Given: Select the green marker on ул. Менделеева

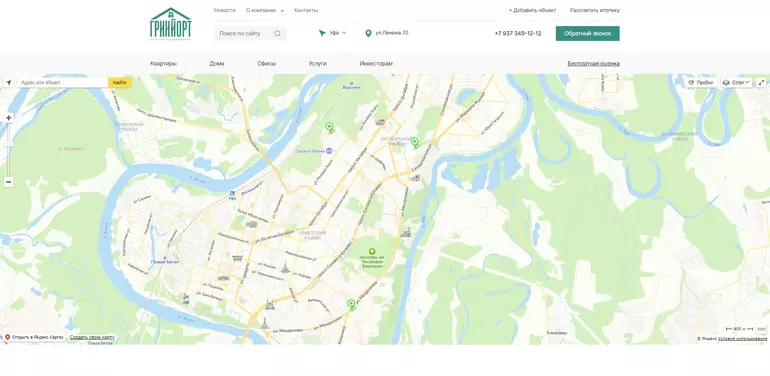Looking at the screenshot, I should (x=351, y=305).
